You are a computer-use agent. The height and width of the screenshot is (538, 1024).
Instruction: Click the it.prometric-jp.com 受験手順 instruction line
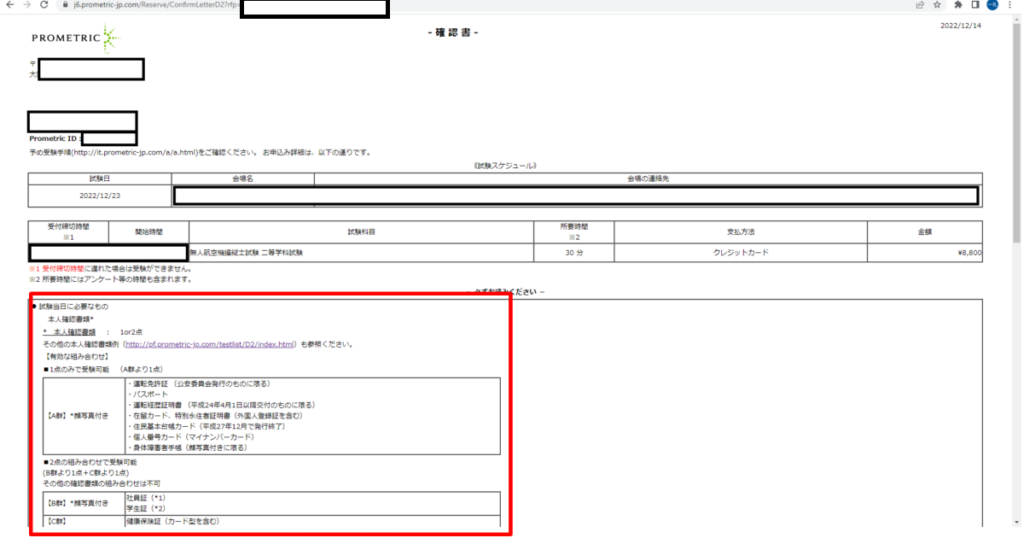200,152
